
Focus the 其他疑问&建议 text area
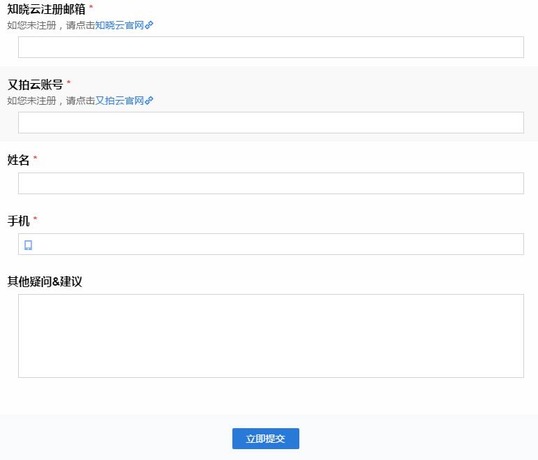click(271, 336)
